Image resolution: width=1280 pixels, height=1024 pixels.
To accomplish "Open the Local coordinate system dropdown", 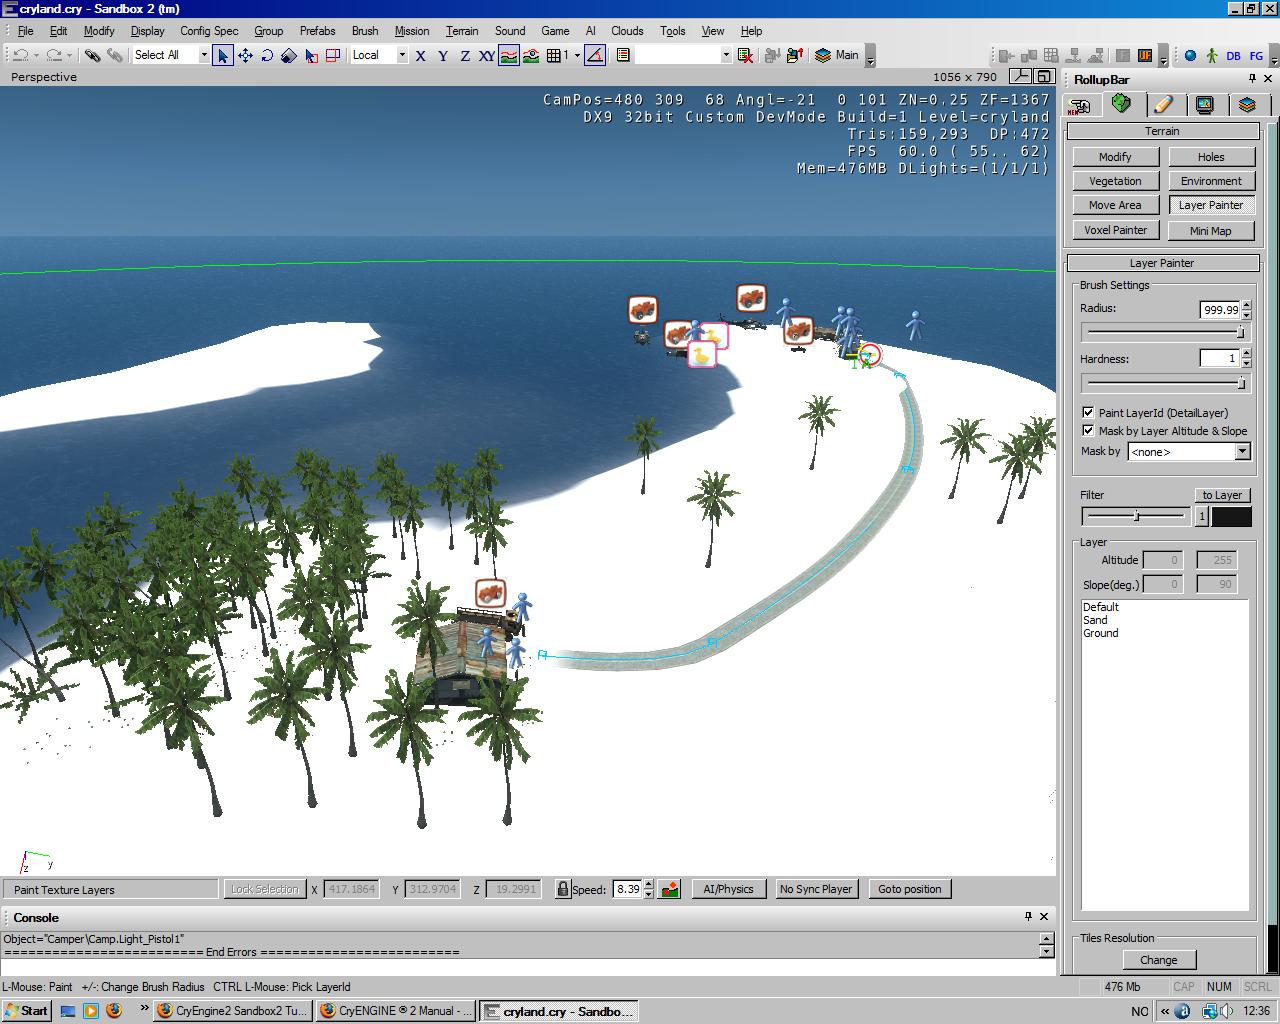I will click(x=402, y=55).
